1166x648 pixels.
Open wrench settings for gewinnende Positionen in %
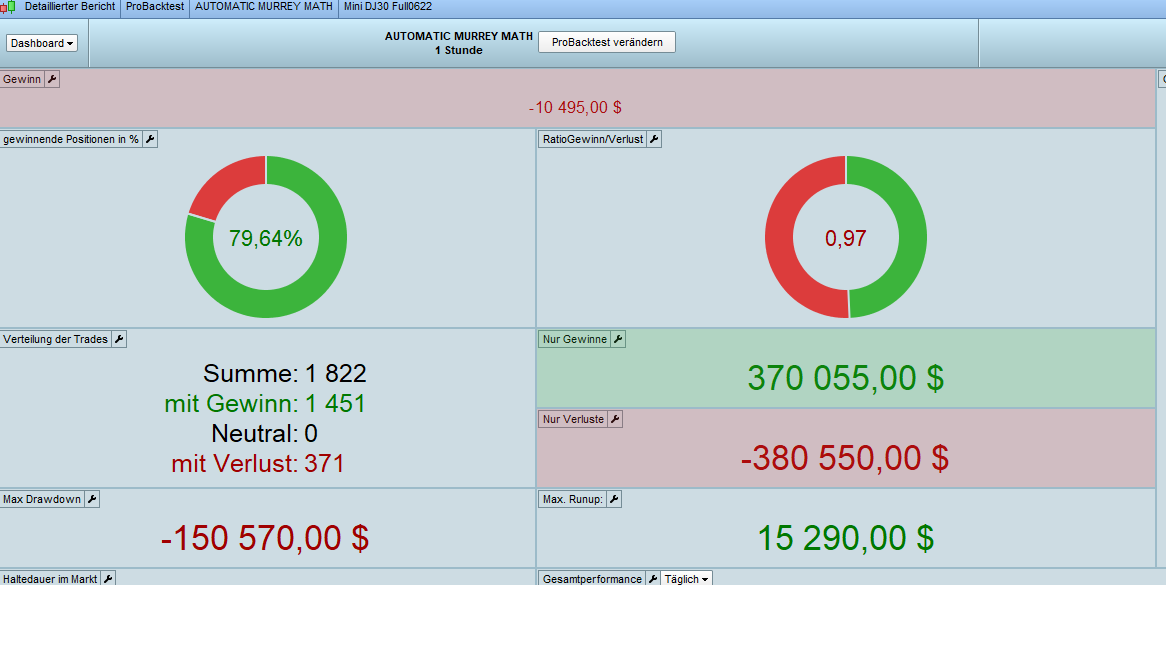coord(150,139)
